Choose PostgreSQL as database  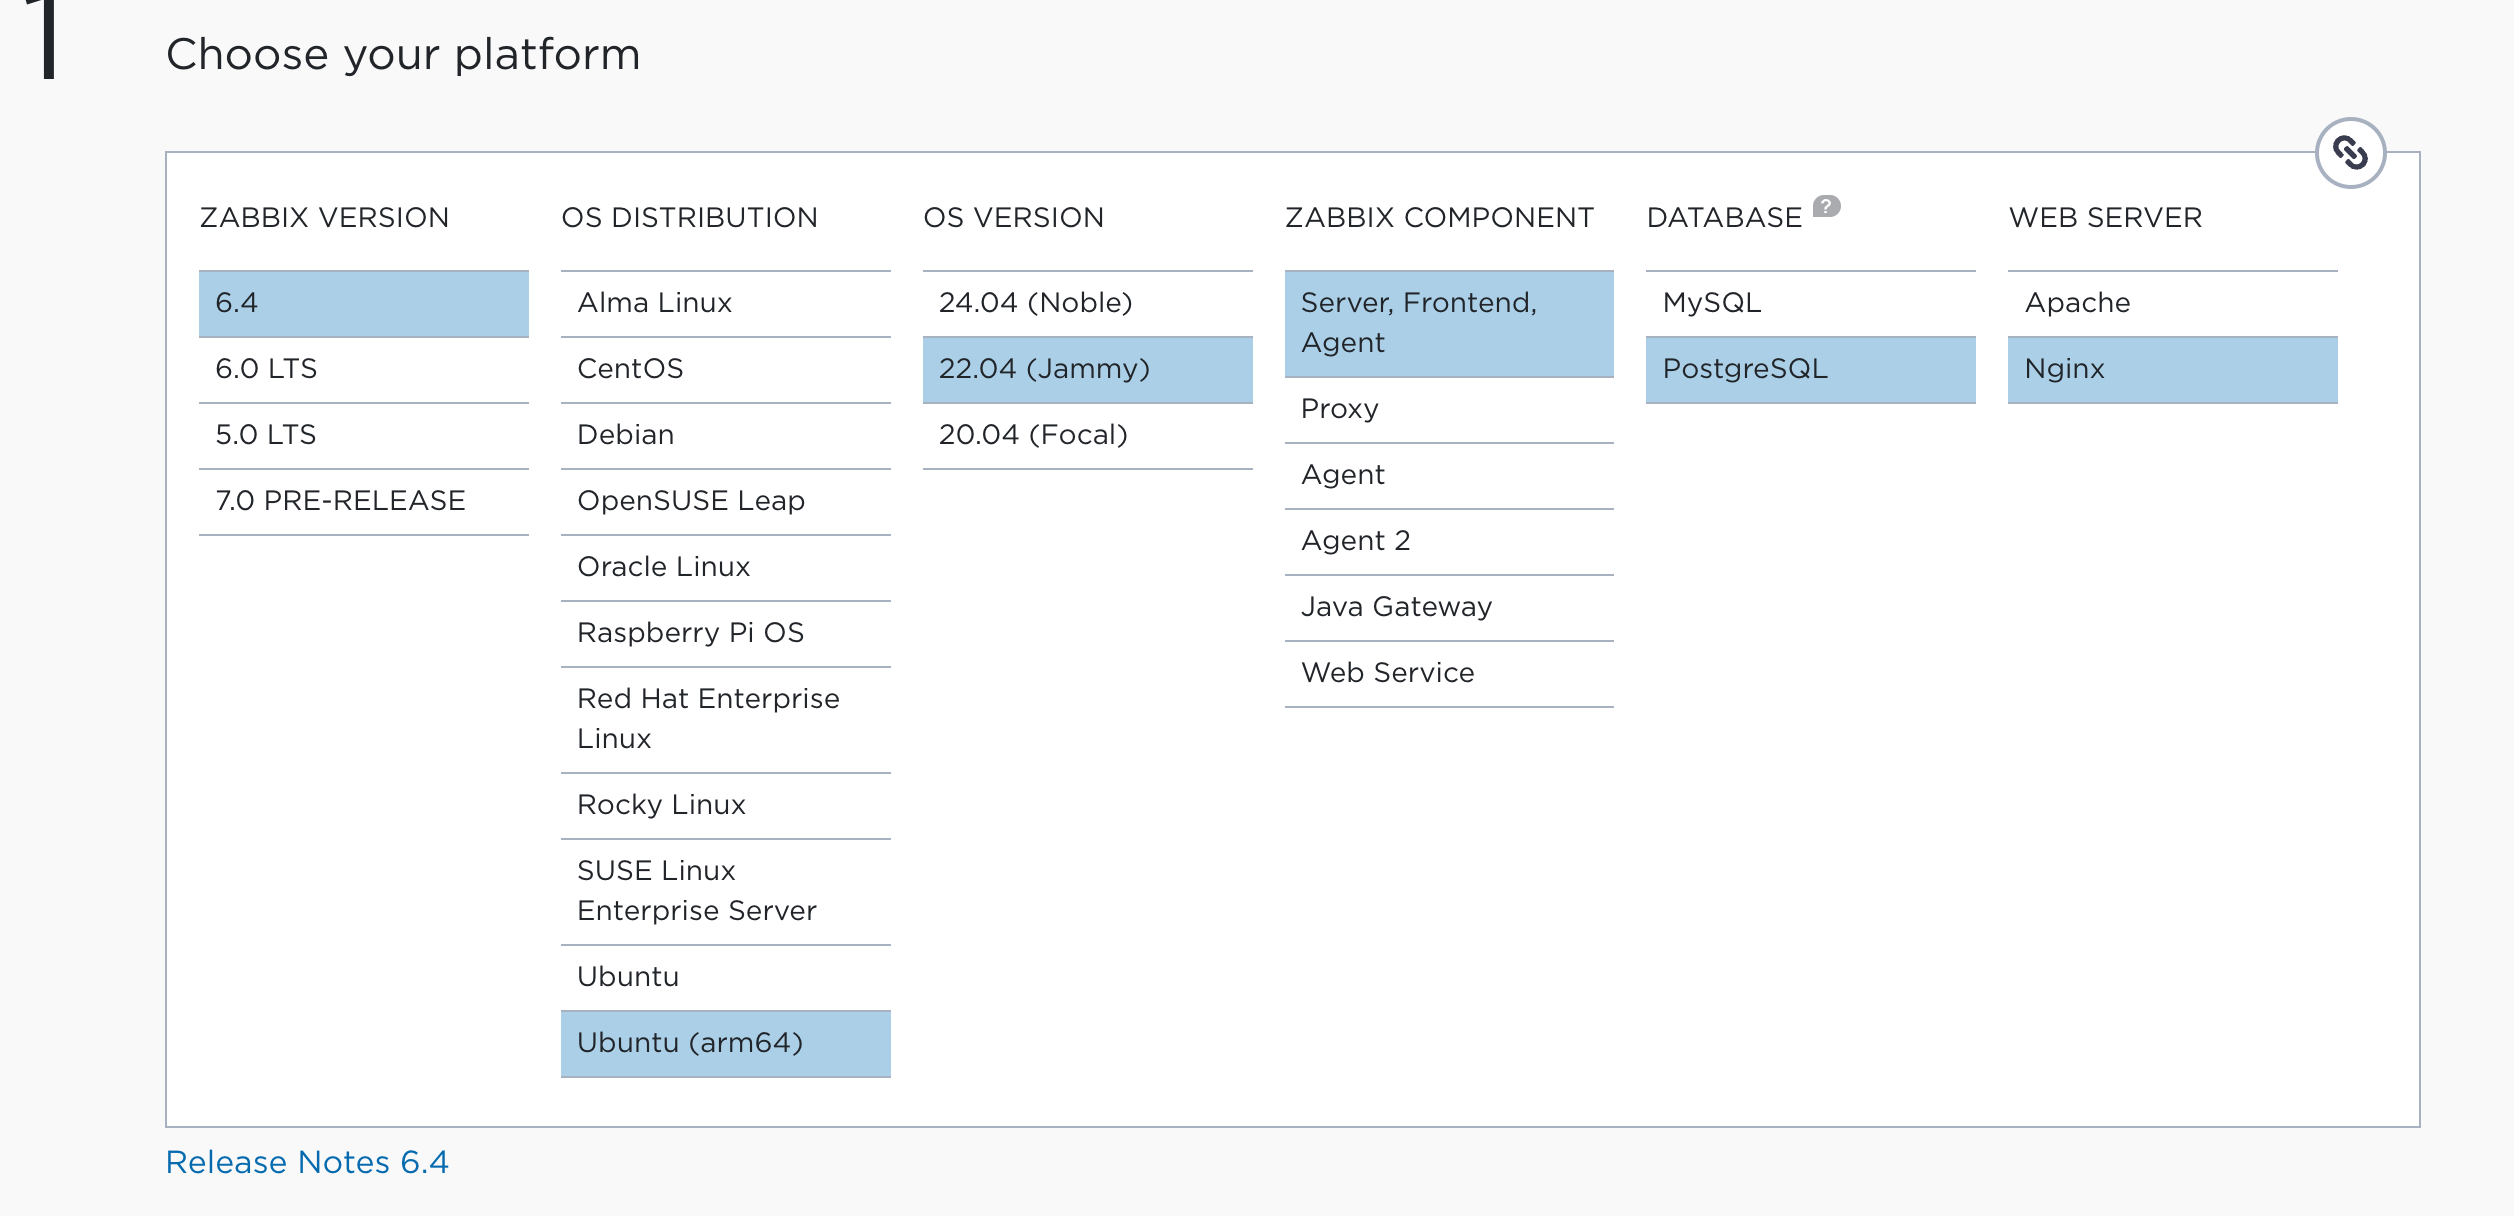1811,370
